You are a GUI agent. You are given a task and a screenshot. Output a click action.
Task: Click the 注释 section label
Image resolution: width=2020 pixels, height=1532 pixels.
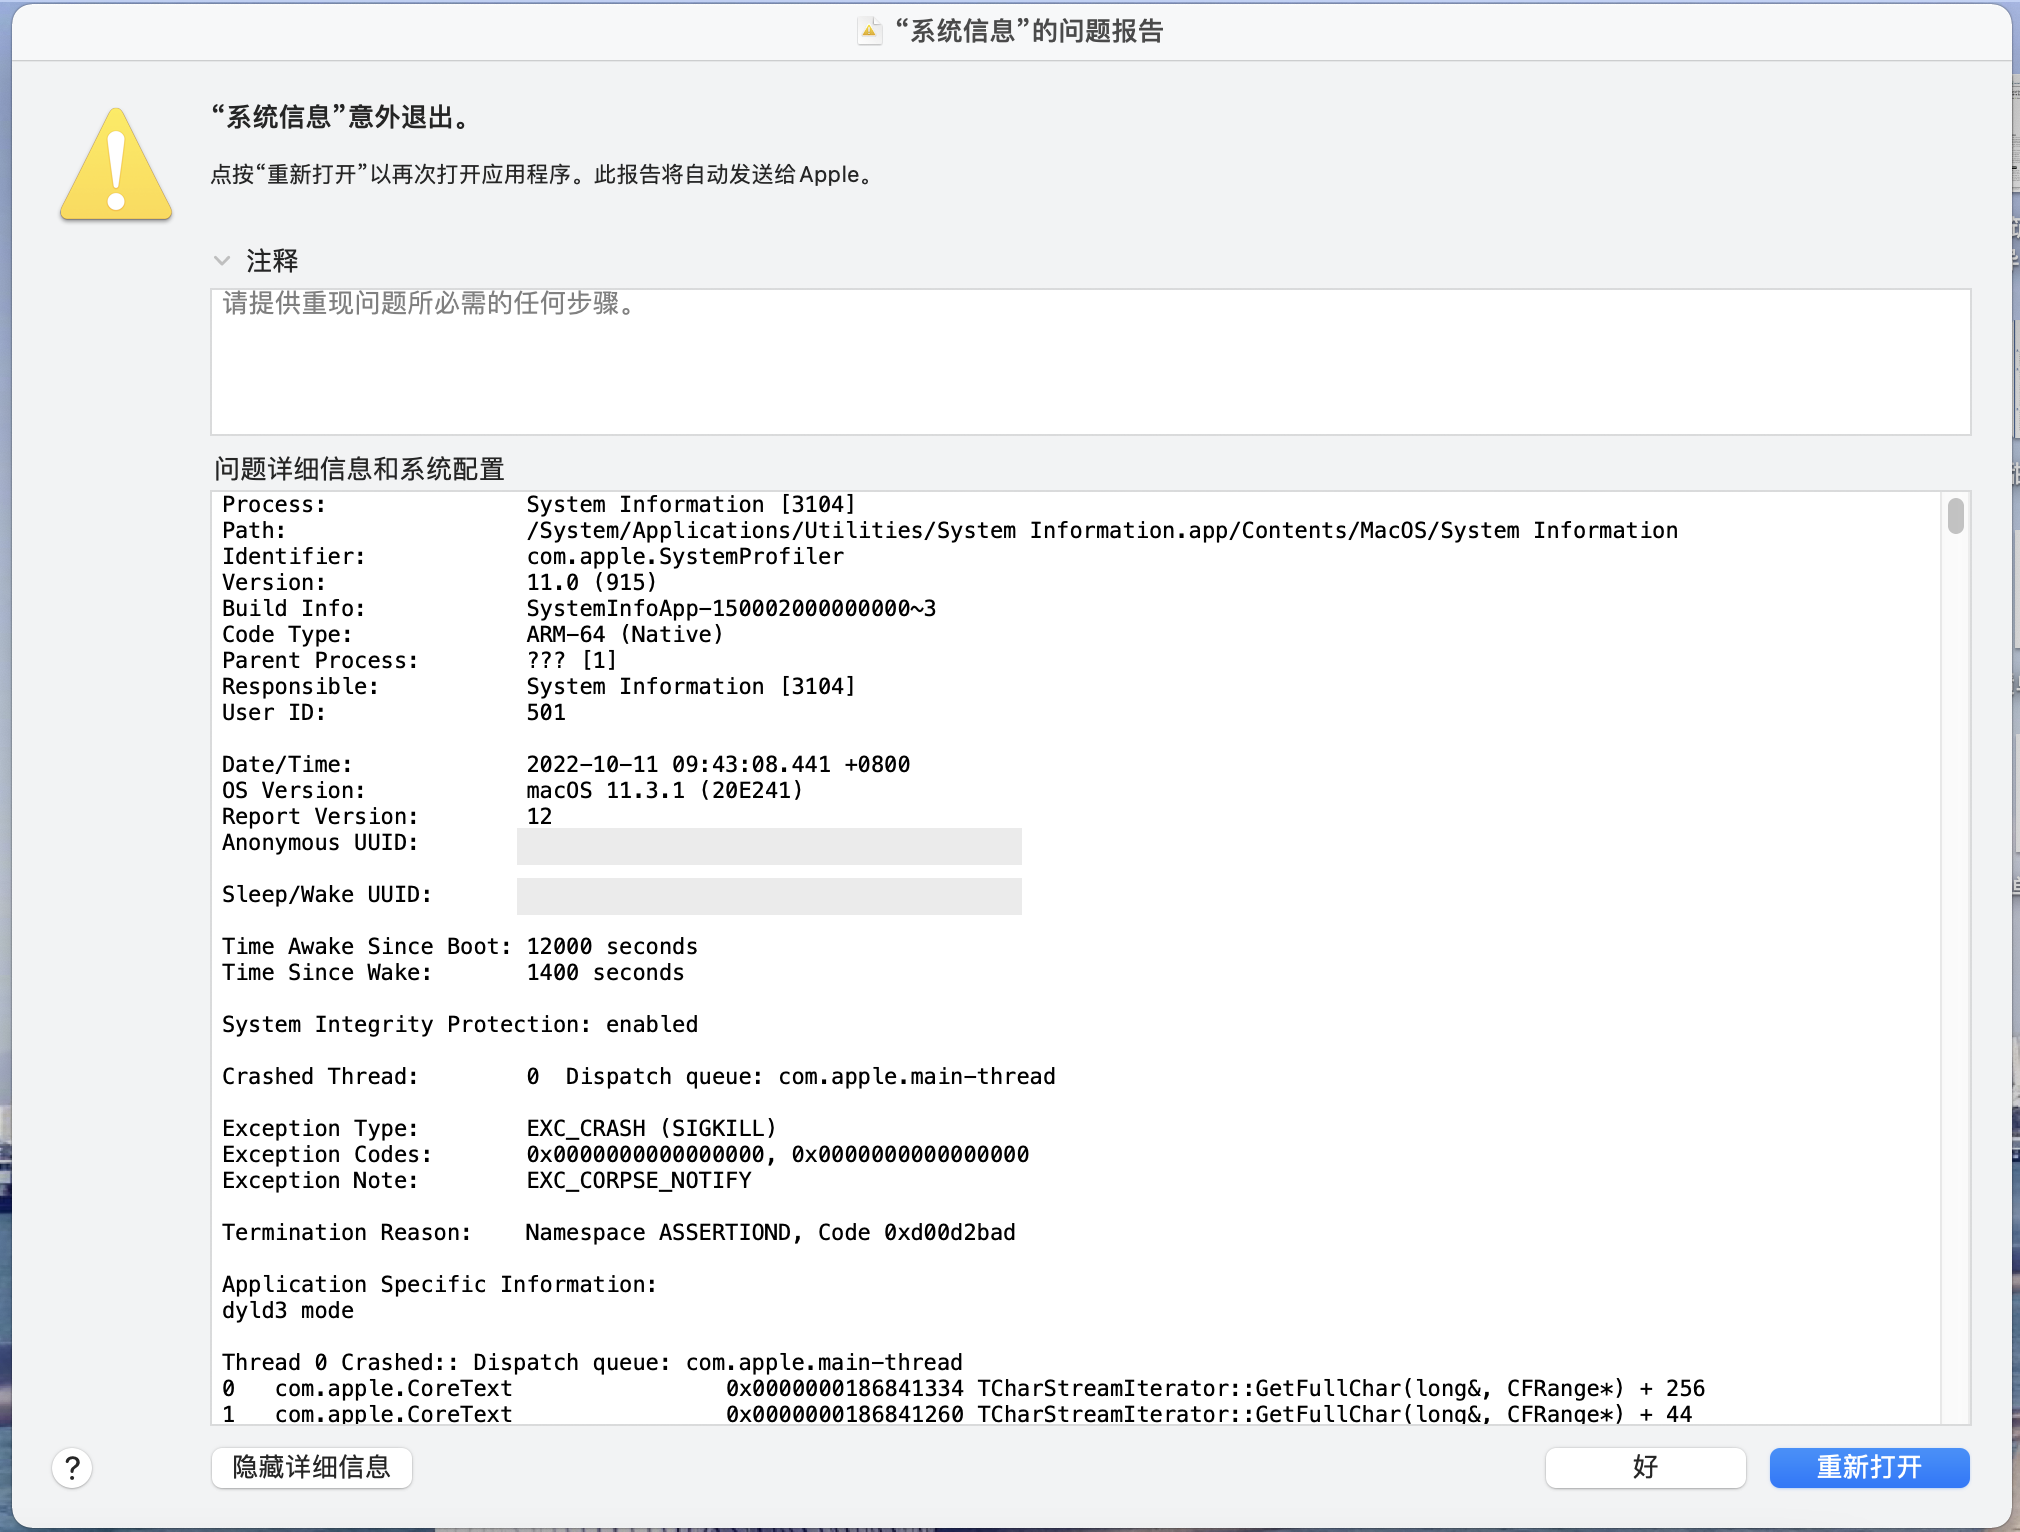(x=272, y=261)
